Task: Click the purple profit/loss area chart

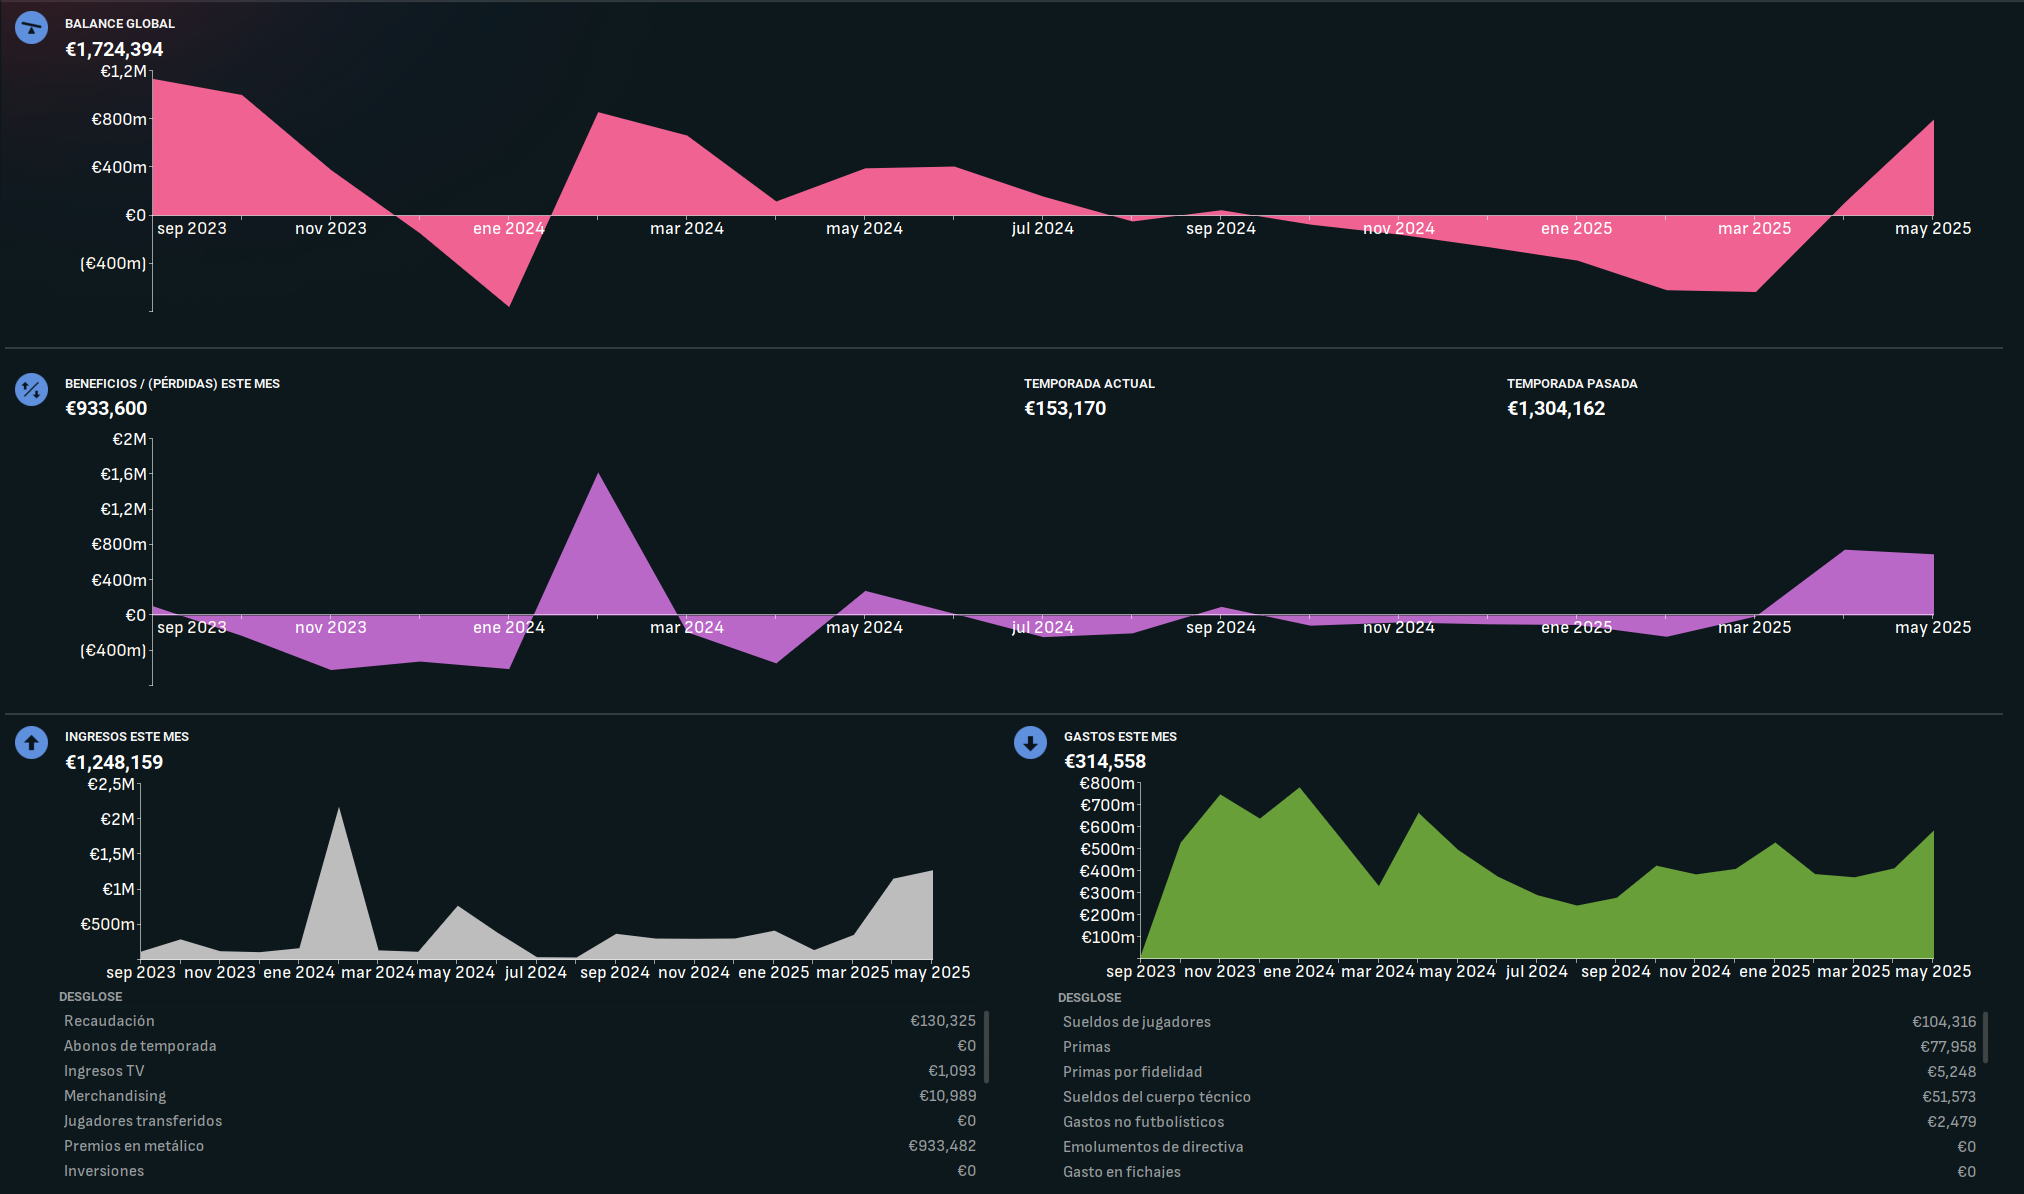Action: (x=1043, y=570)
